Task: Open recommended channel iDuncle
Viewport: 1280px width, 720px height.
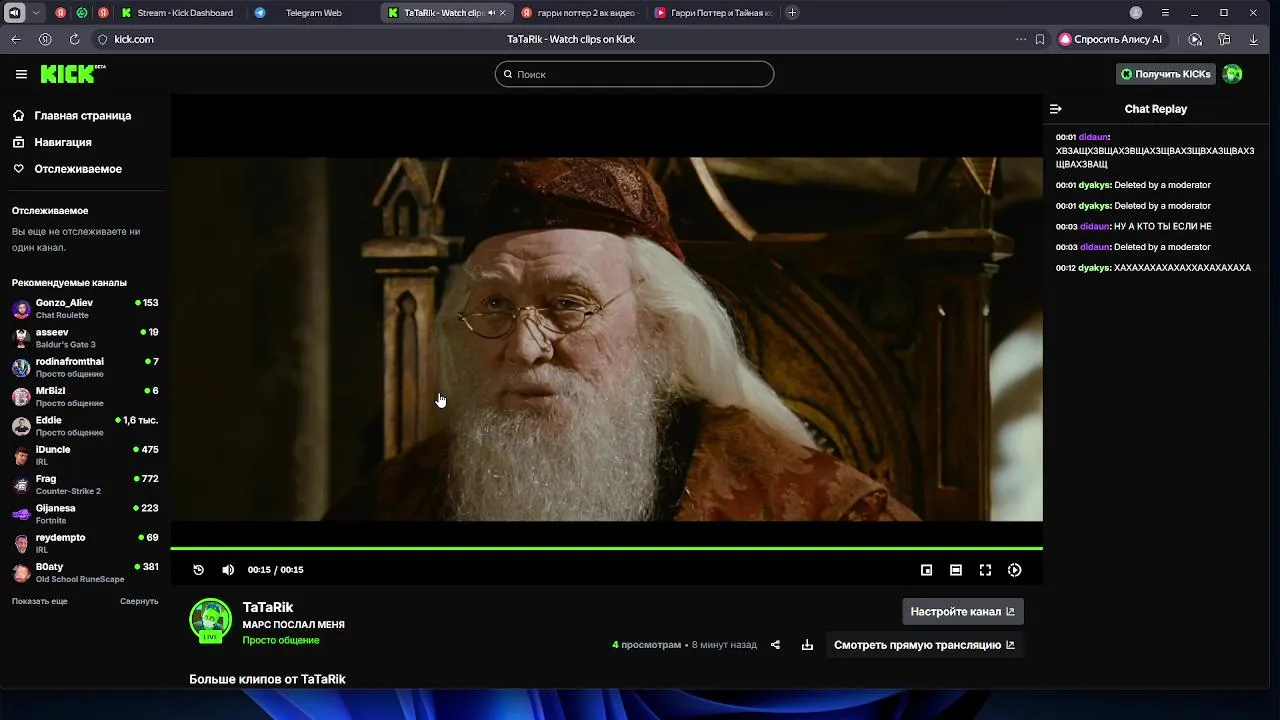Action: tap(85, 455)
